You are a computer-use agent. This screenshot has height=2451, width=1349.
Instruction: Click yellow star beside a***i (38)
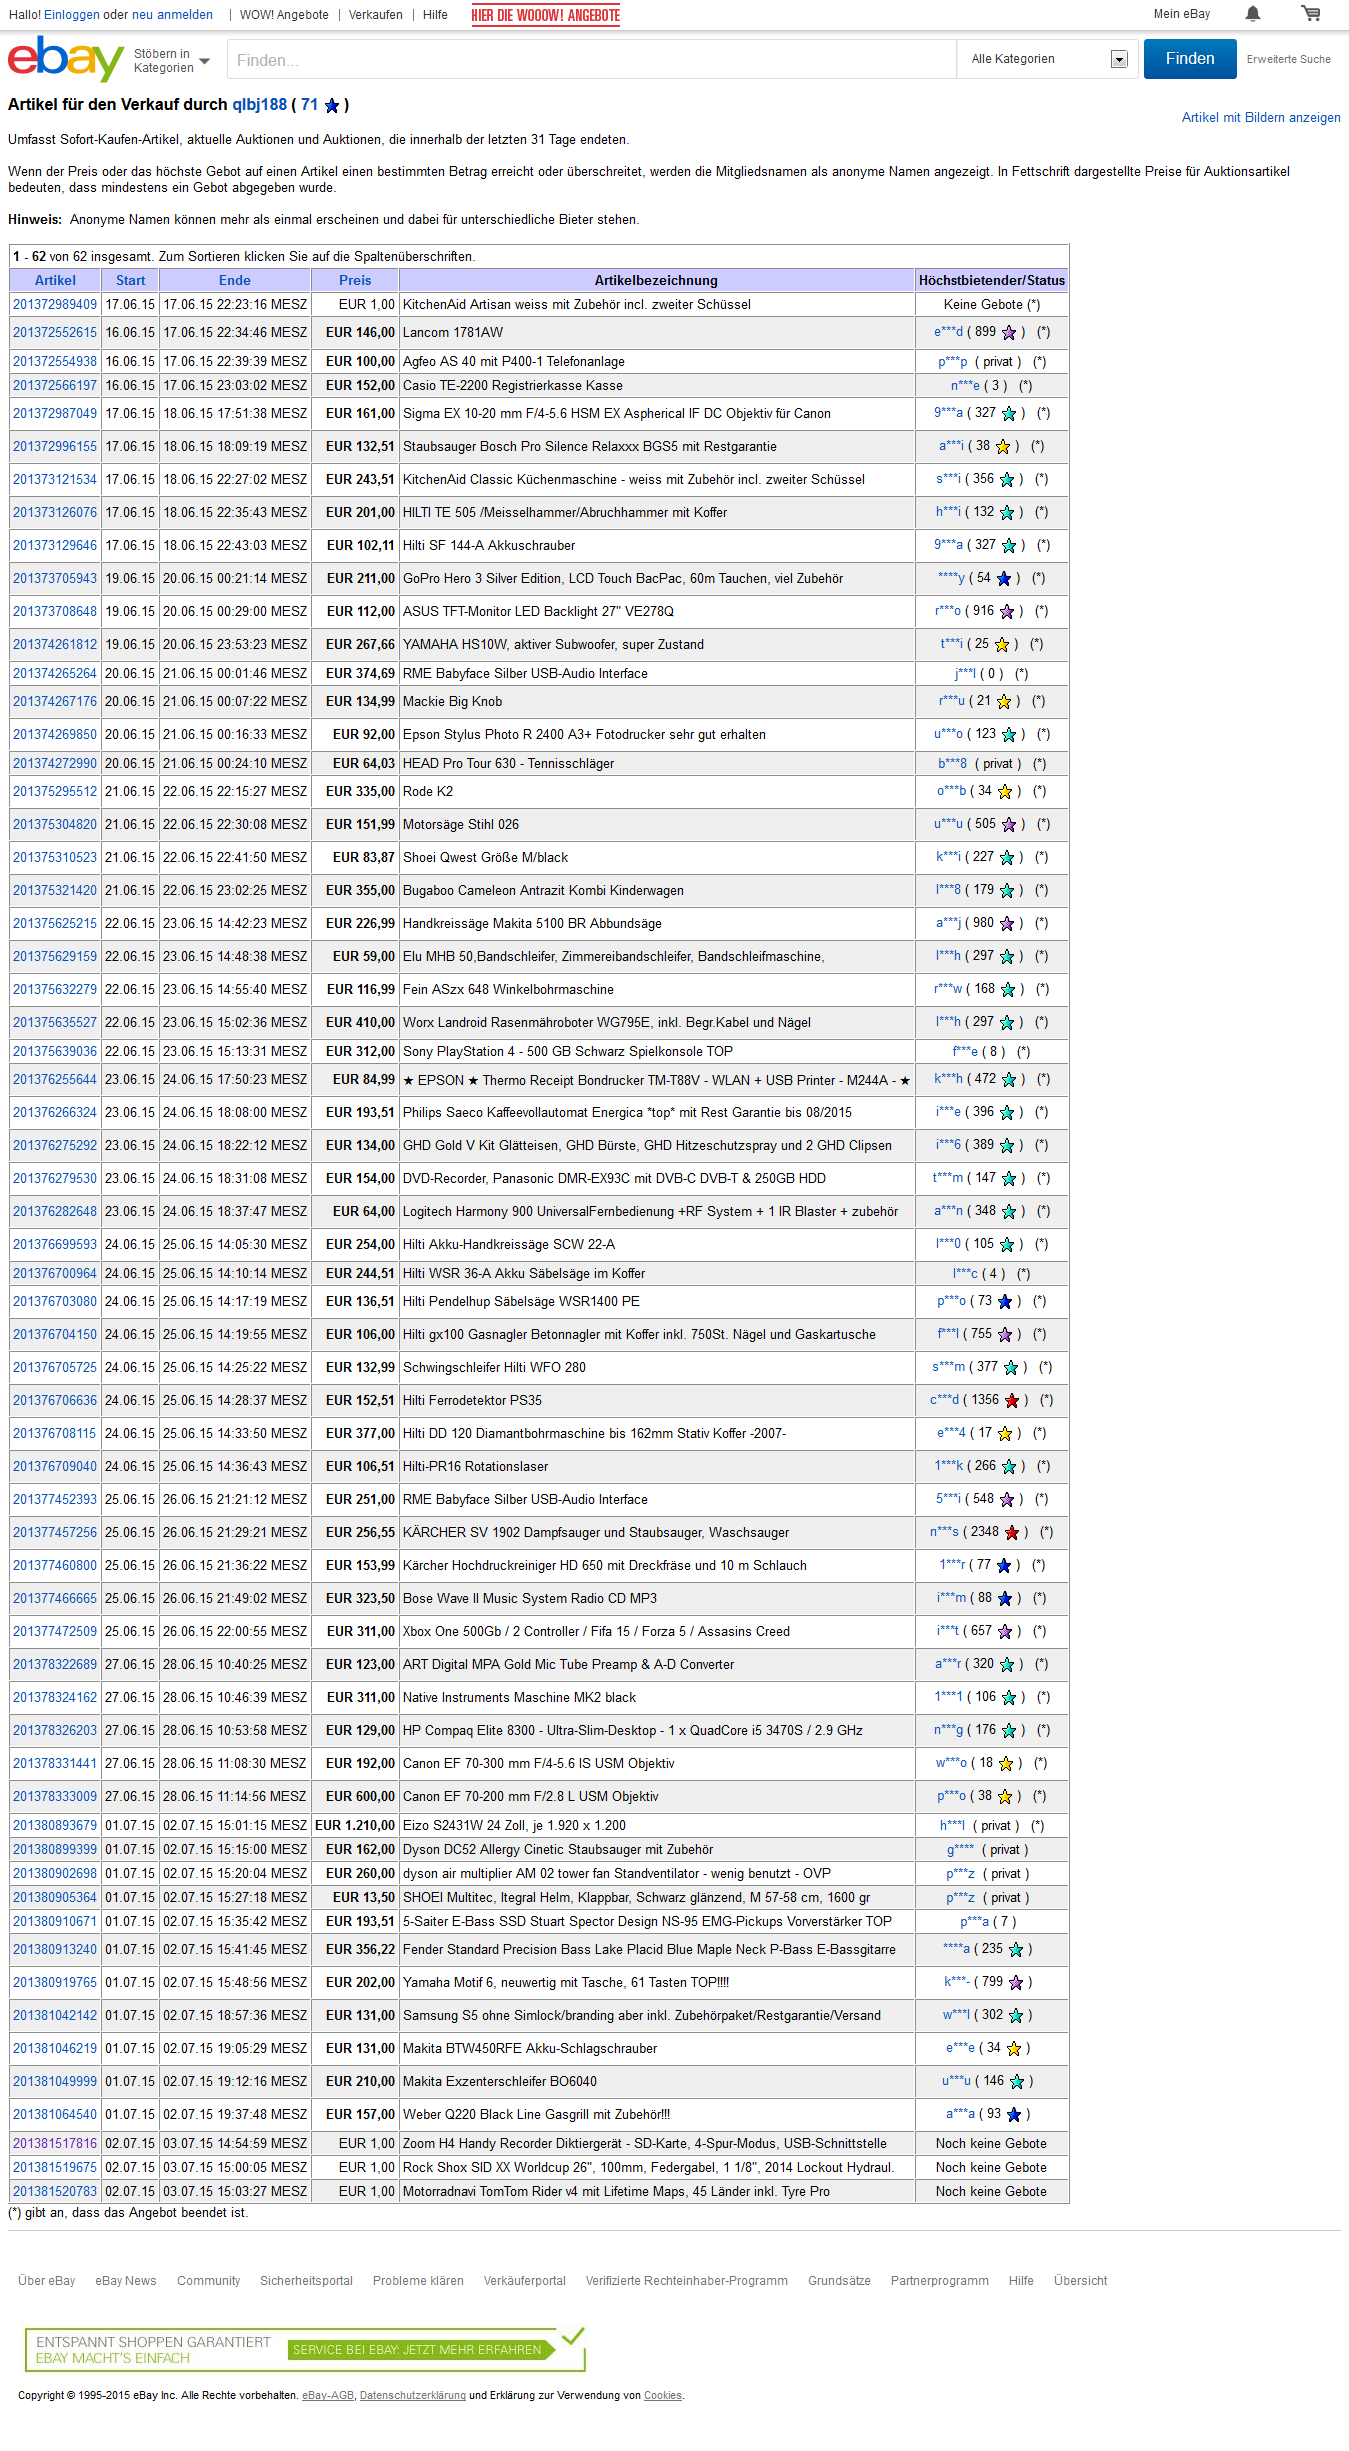coord(1003,447)
